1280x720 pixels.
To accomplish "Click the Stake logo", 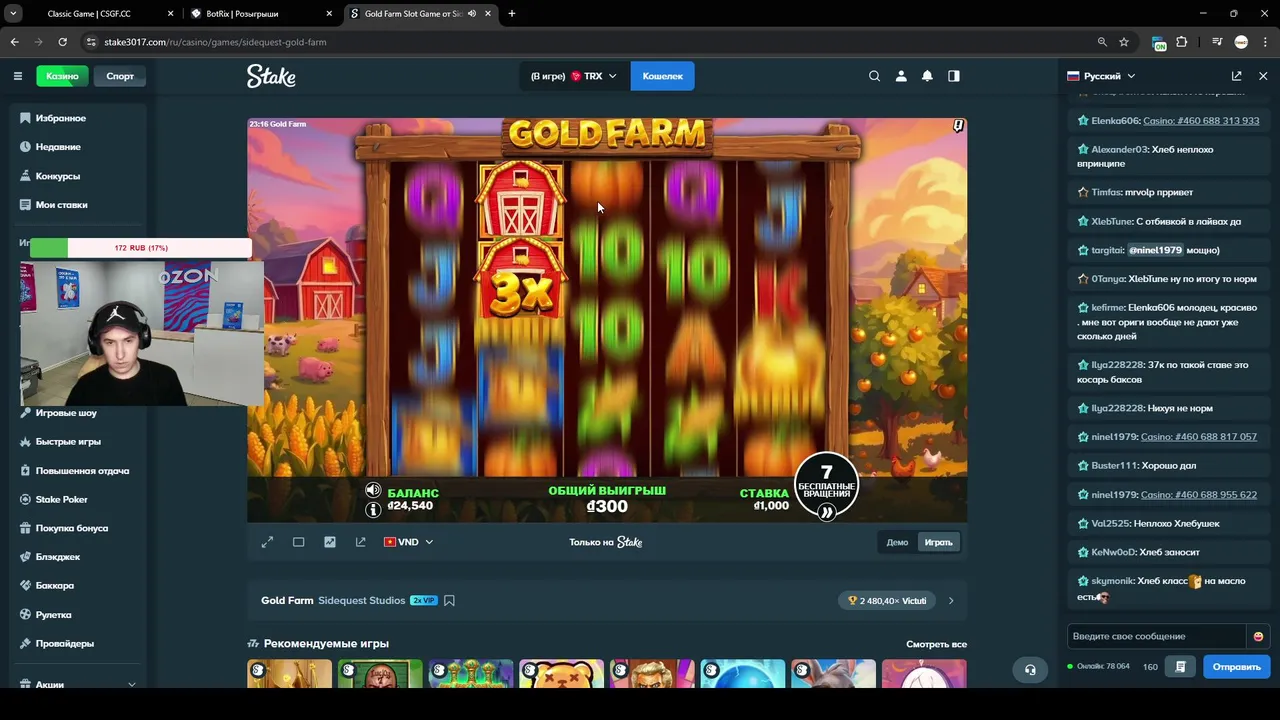I will 272,76.
